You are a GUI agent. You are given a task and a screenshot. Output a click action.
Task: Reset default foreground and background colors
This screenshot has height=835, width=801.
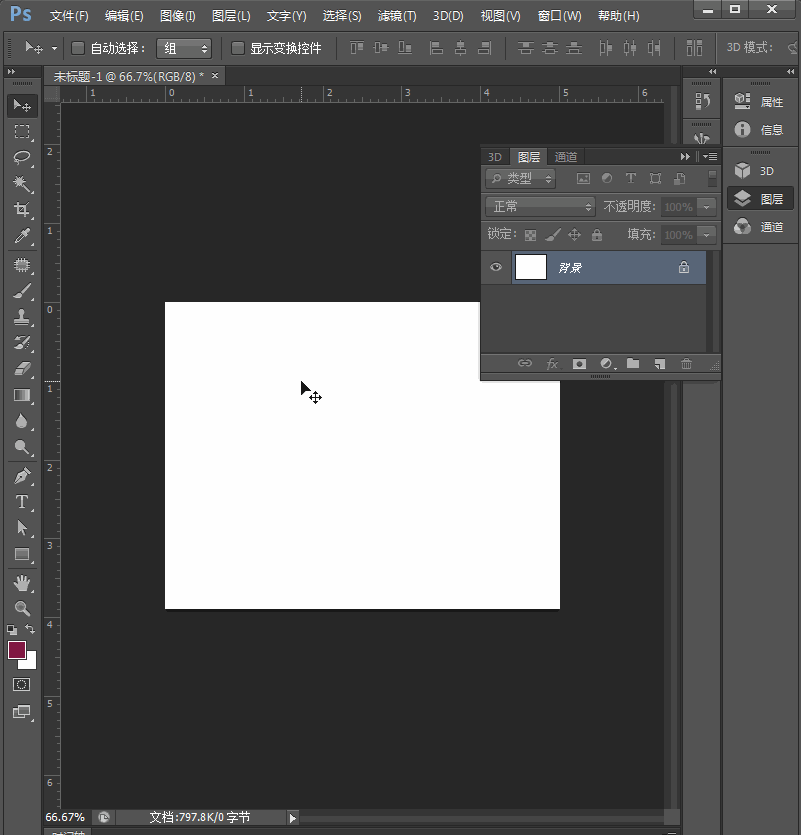(12, 630)
